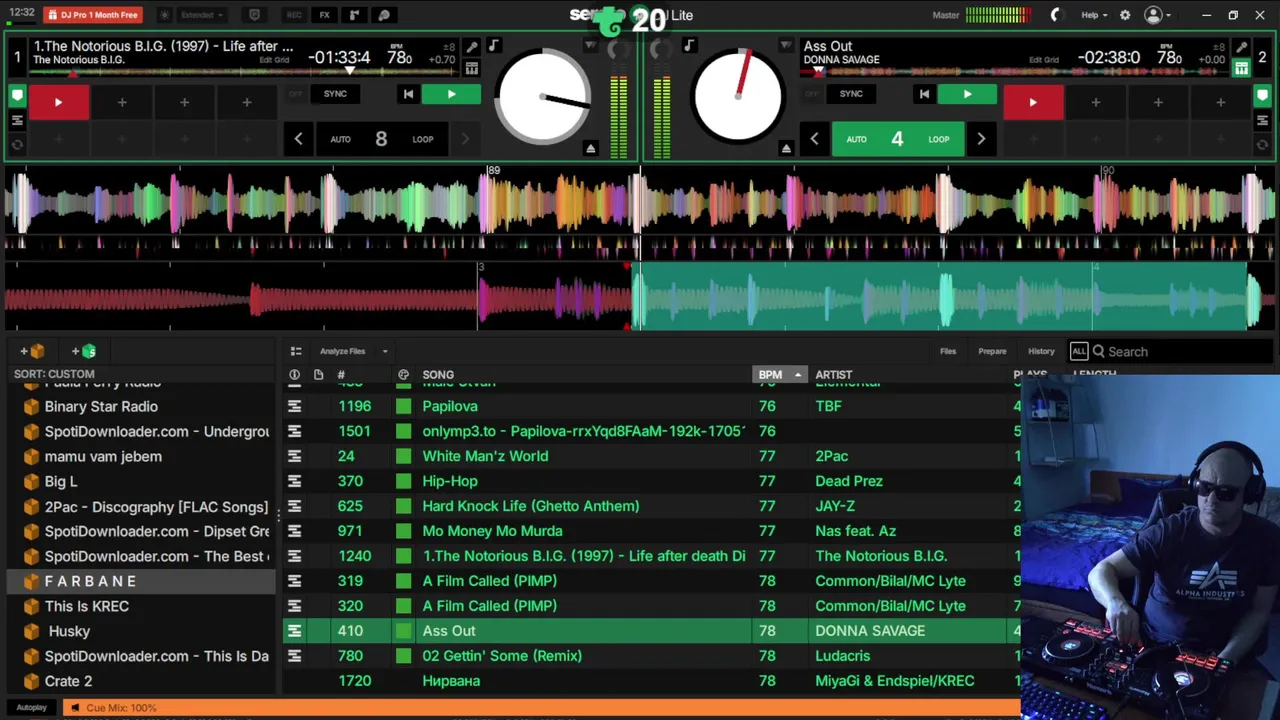
Task: Click the brightness sun icon in the top bar
Action: [x=165, y=15]
